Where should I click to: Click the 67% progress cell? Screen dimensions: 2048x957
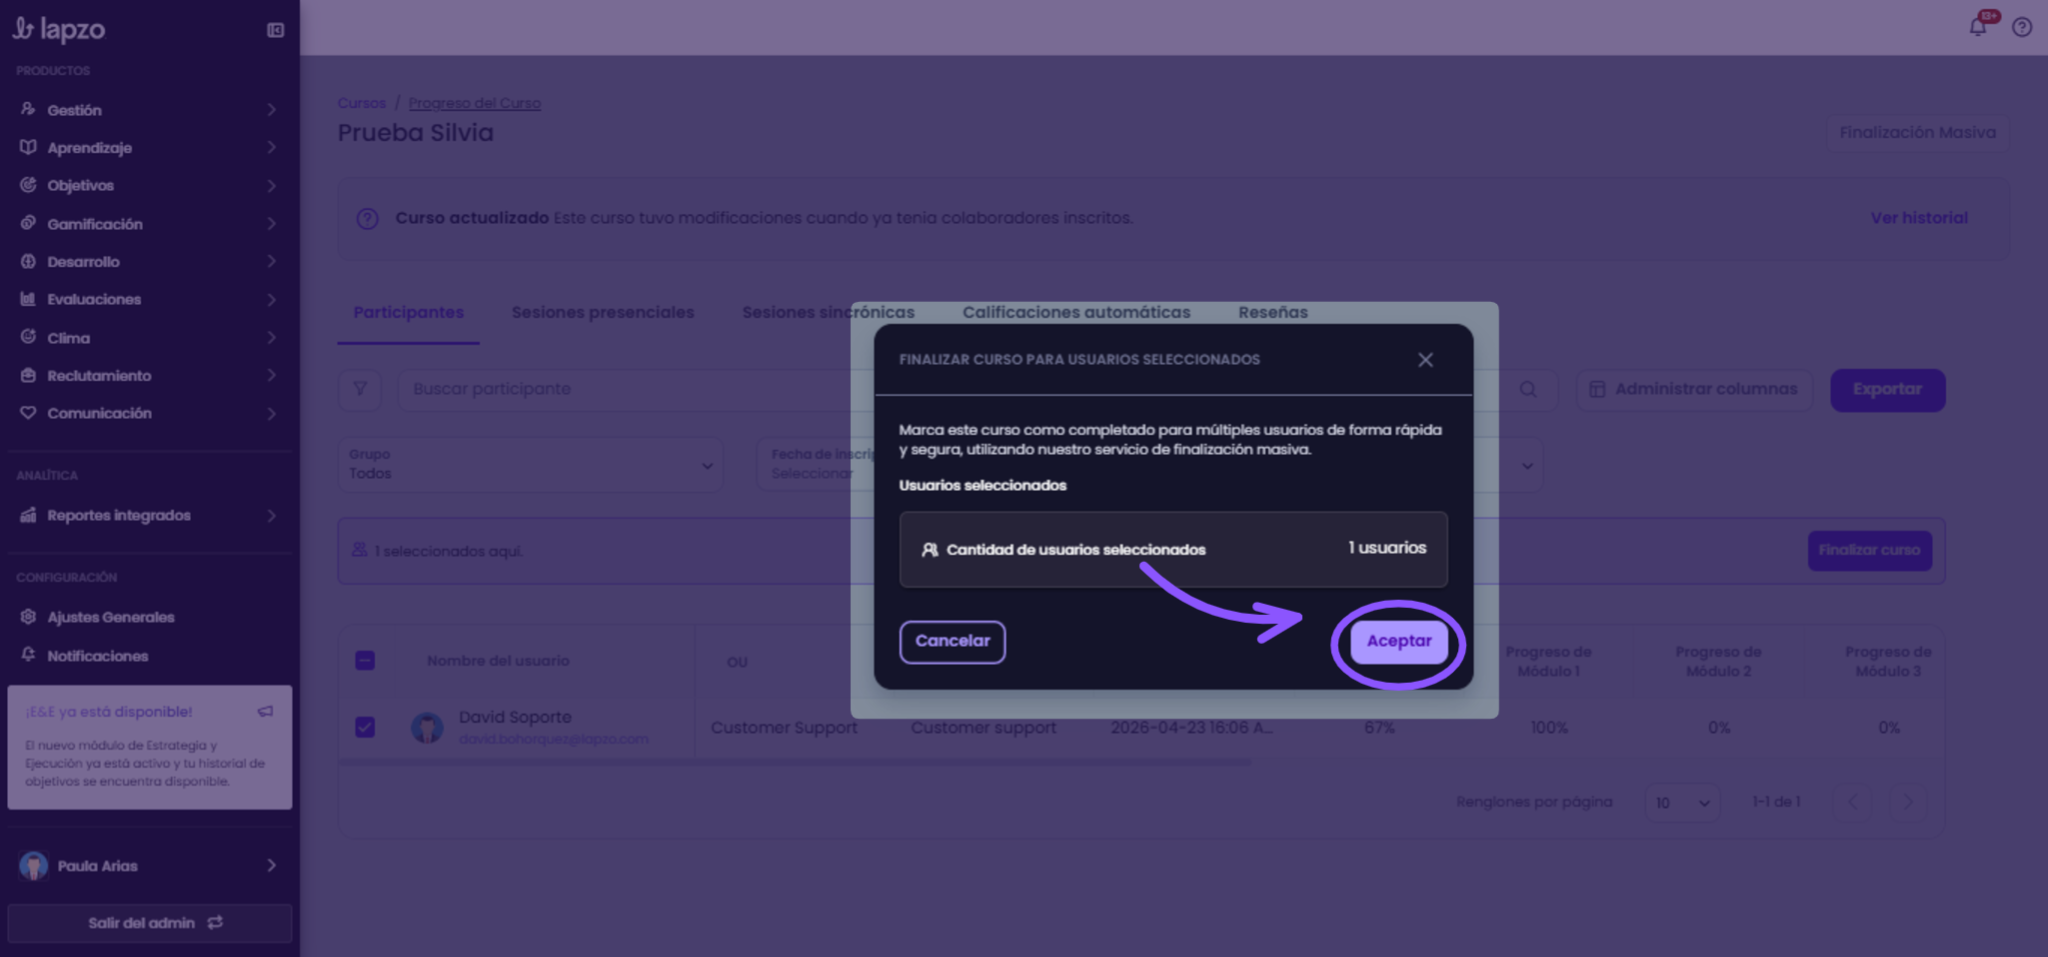pyautogui.click(x=1379, y=727)
